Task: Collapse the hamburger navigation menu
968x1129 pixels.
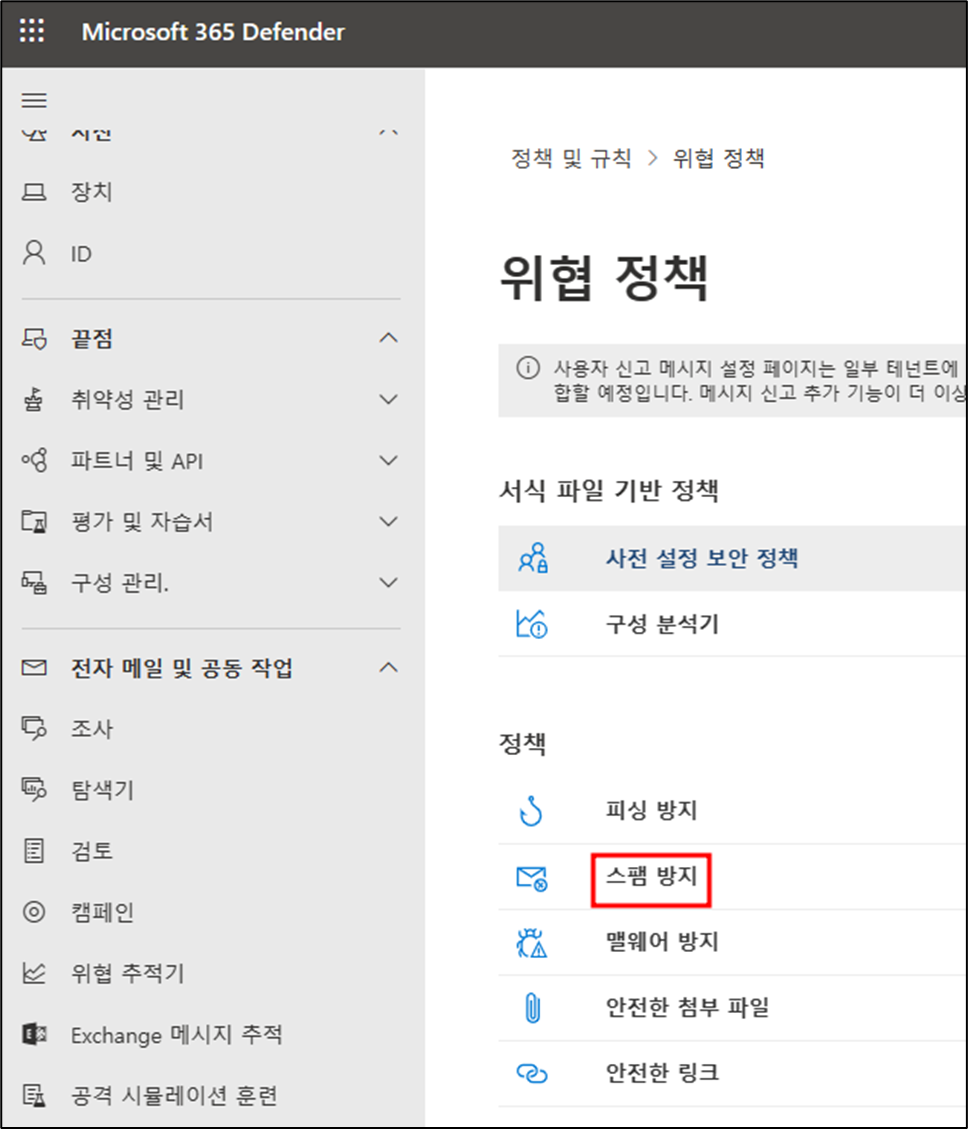Action: pyautogui.click(x=34, y=100)
